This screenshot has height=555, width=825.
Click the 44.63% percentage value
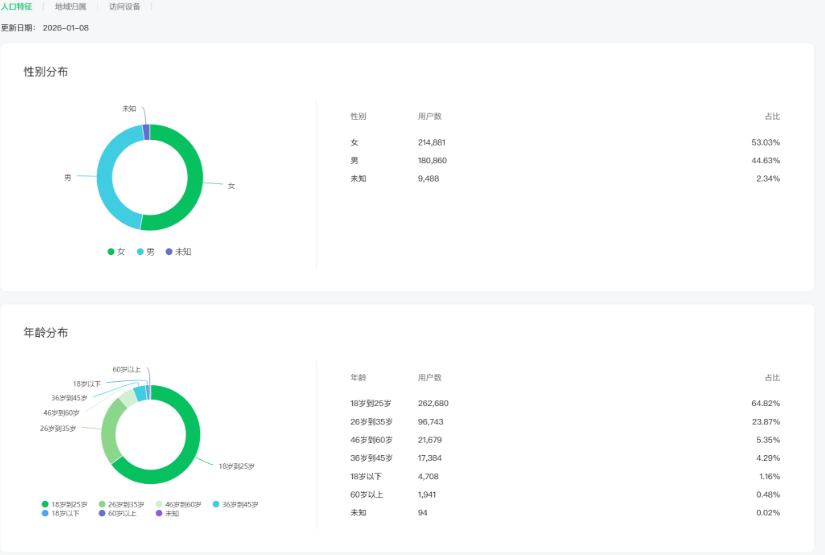(766, 160)
